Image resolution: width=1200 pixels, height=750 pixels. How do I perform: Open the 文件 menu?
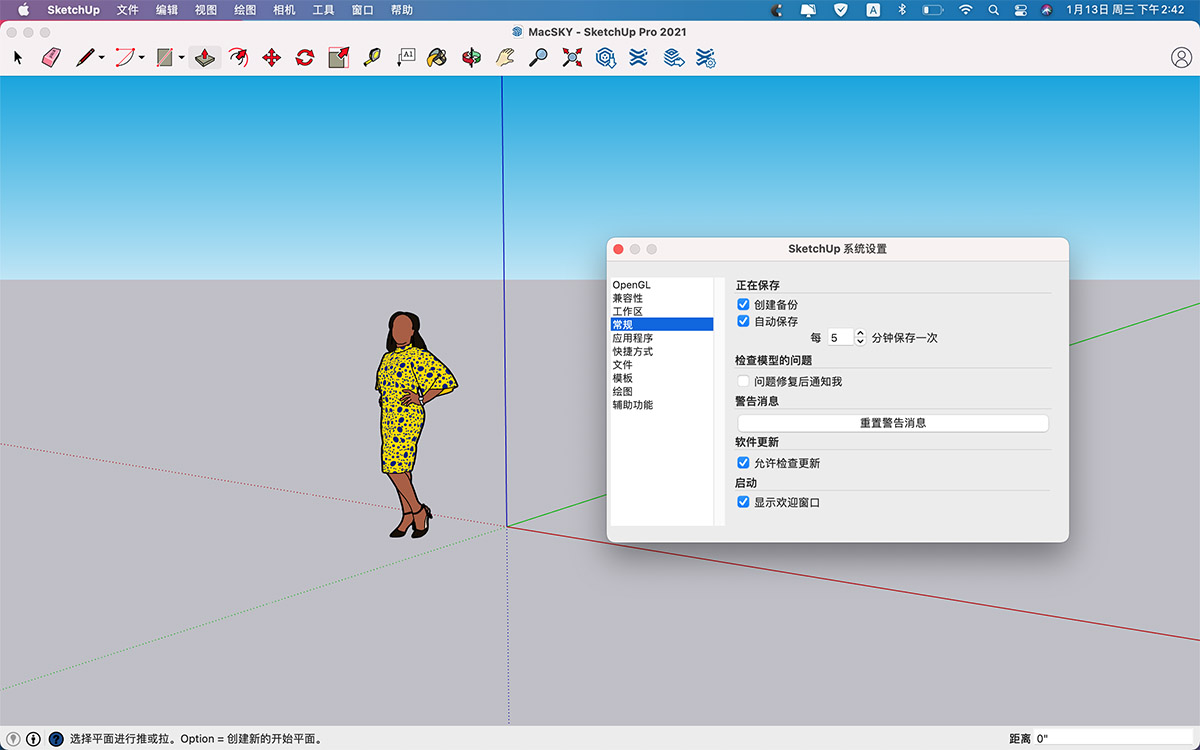127,10
